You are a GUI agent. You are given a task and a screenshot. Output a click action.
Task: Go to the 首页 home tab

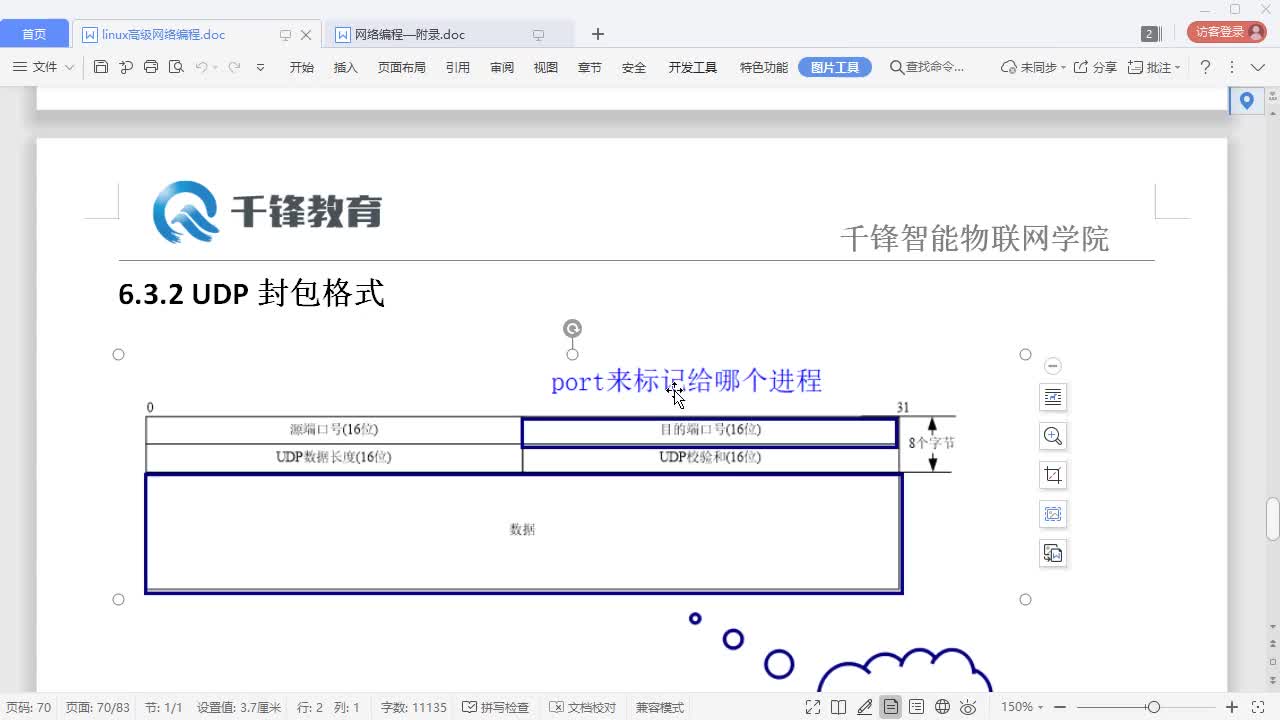tap(34, 34)
